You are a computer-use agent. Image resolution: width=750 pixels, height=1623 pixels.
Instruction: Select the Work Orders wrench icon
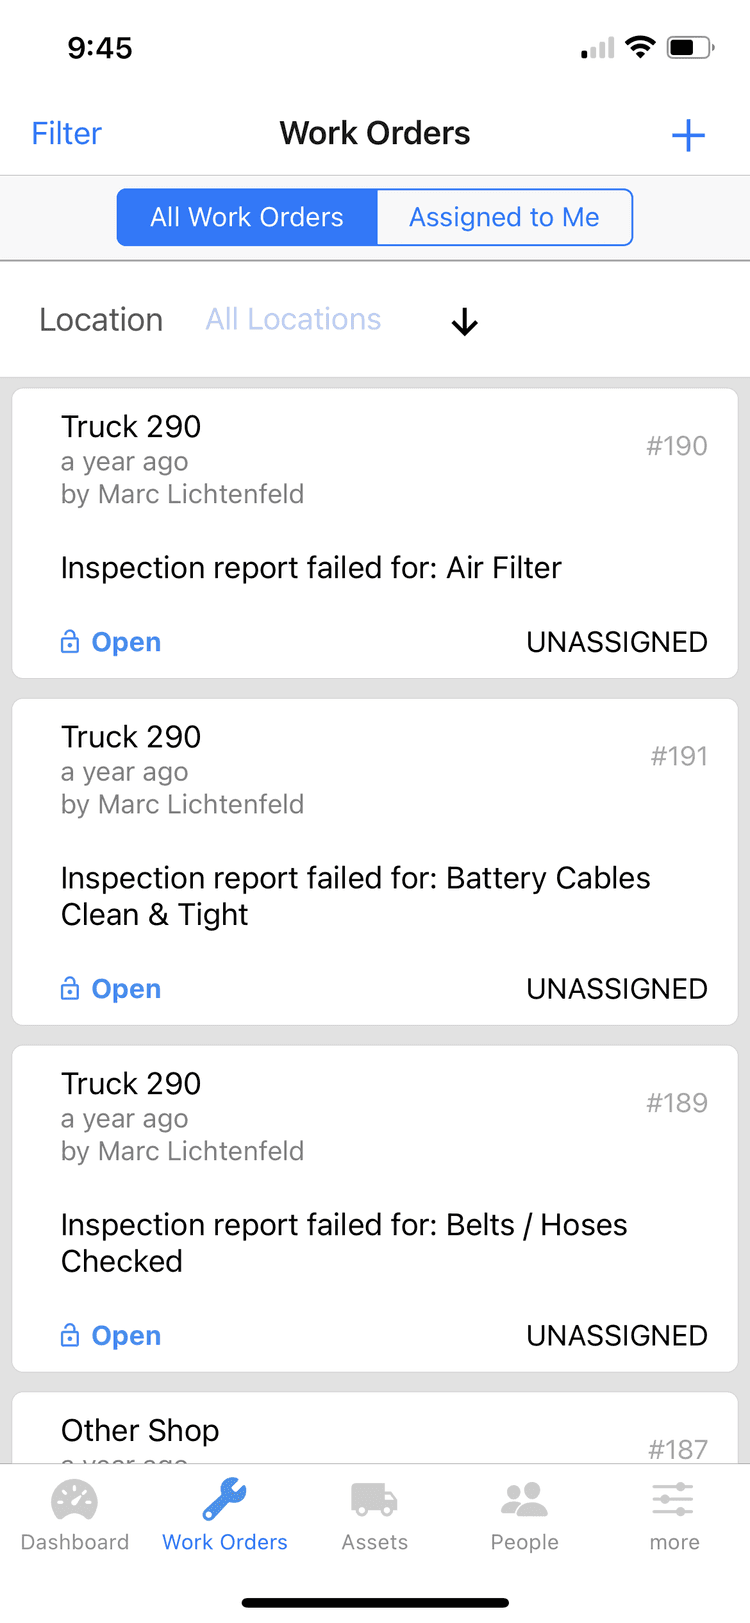click(225, 1500)
